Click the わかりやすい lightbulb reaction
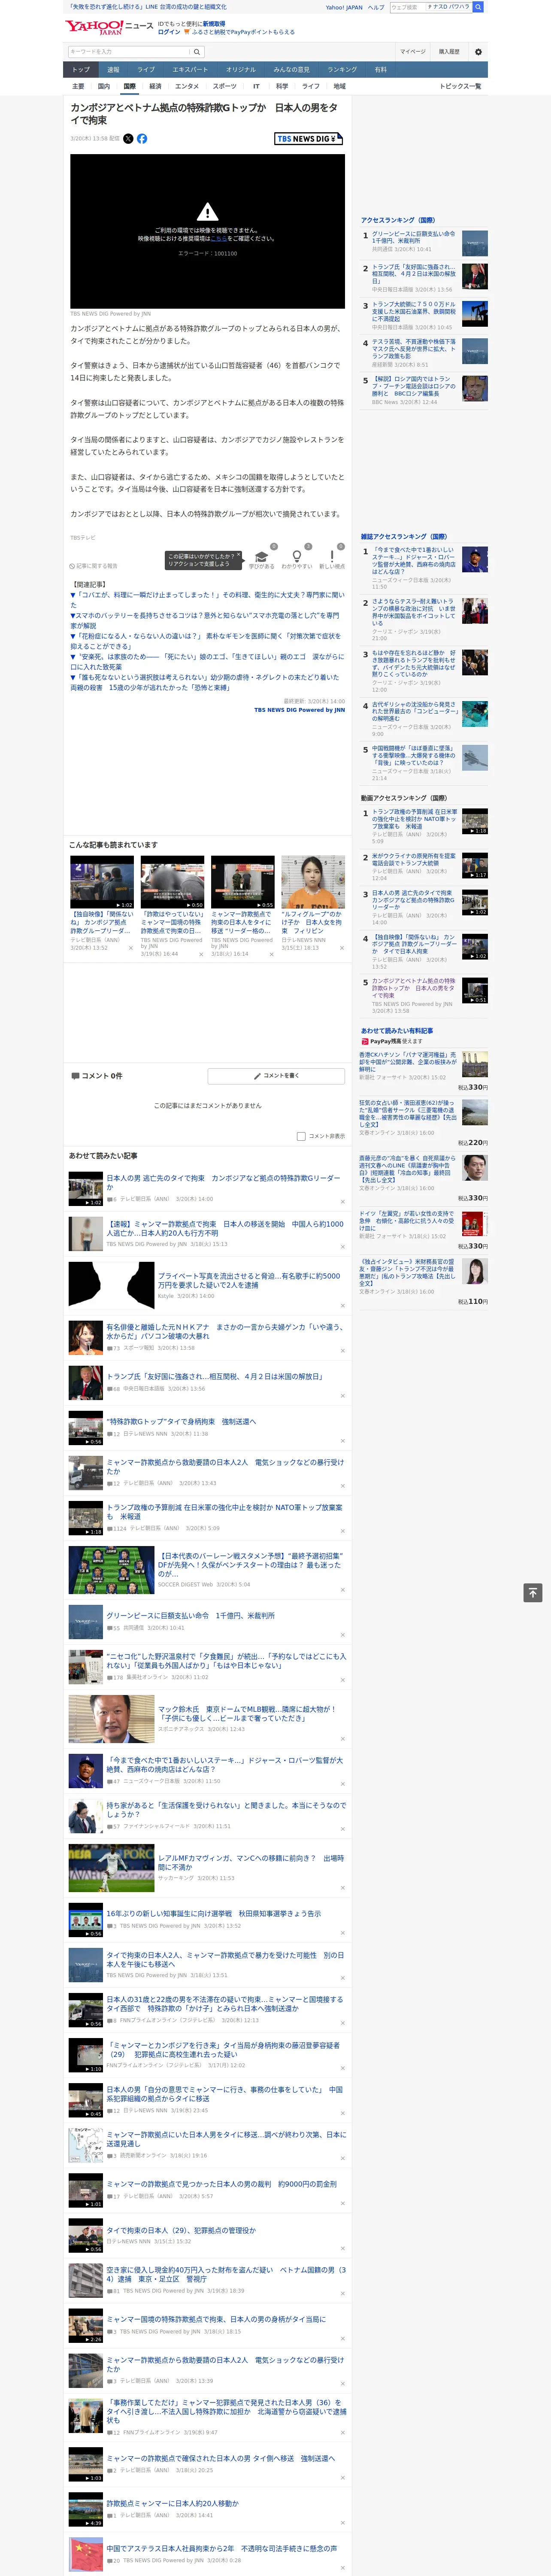Image resolution: width=551 pixels, height=2576 pixels. (x=296, y=556)
